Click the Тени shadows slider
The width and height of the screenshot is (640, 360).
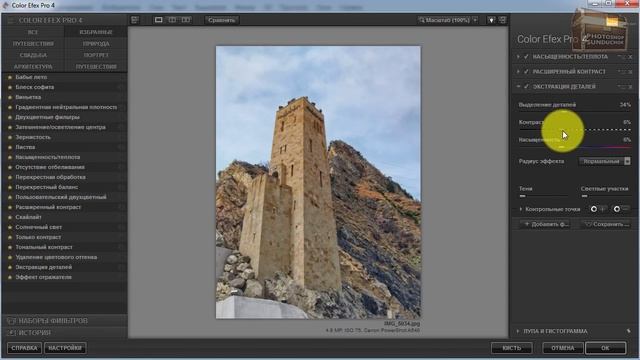pos(544,196)
